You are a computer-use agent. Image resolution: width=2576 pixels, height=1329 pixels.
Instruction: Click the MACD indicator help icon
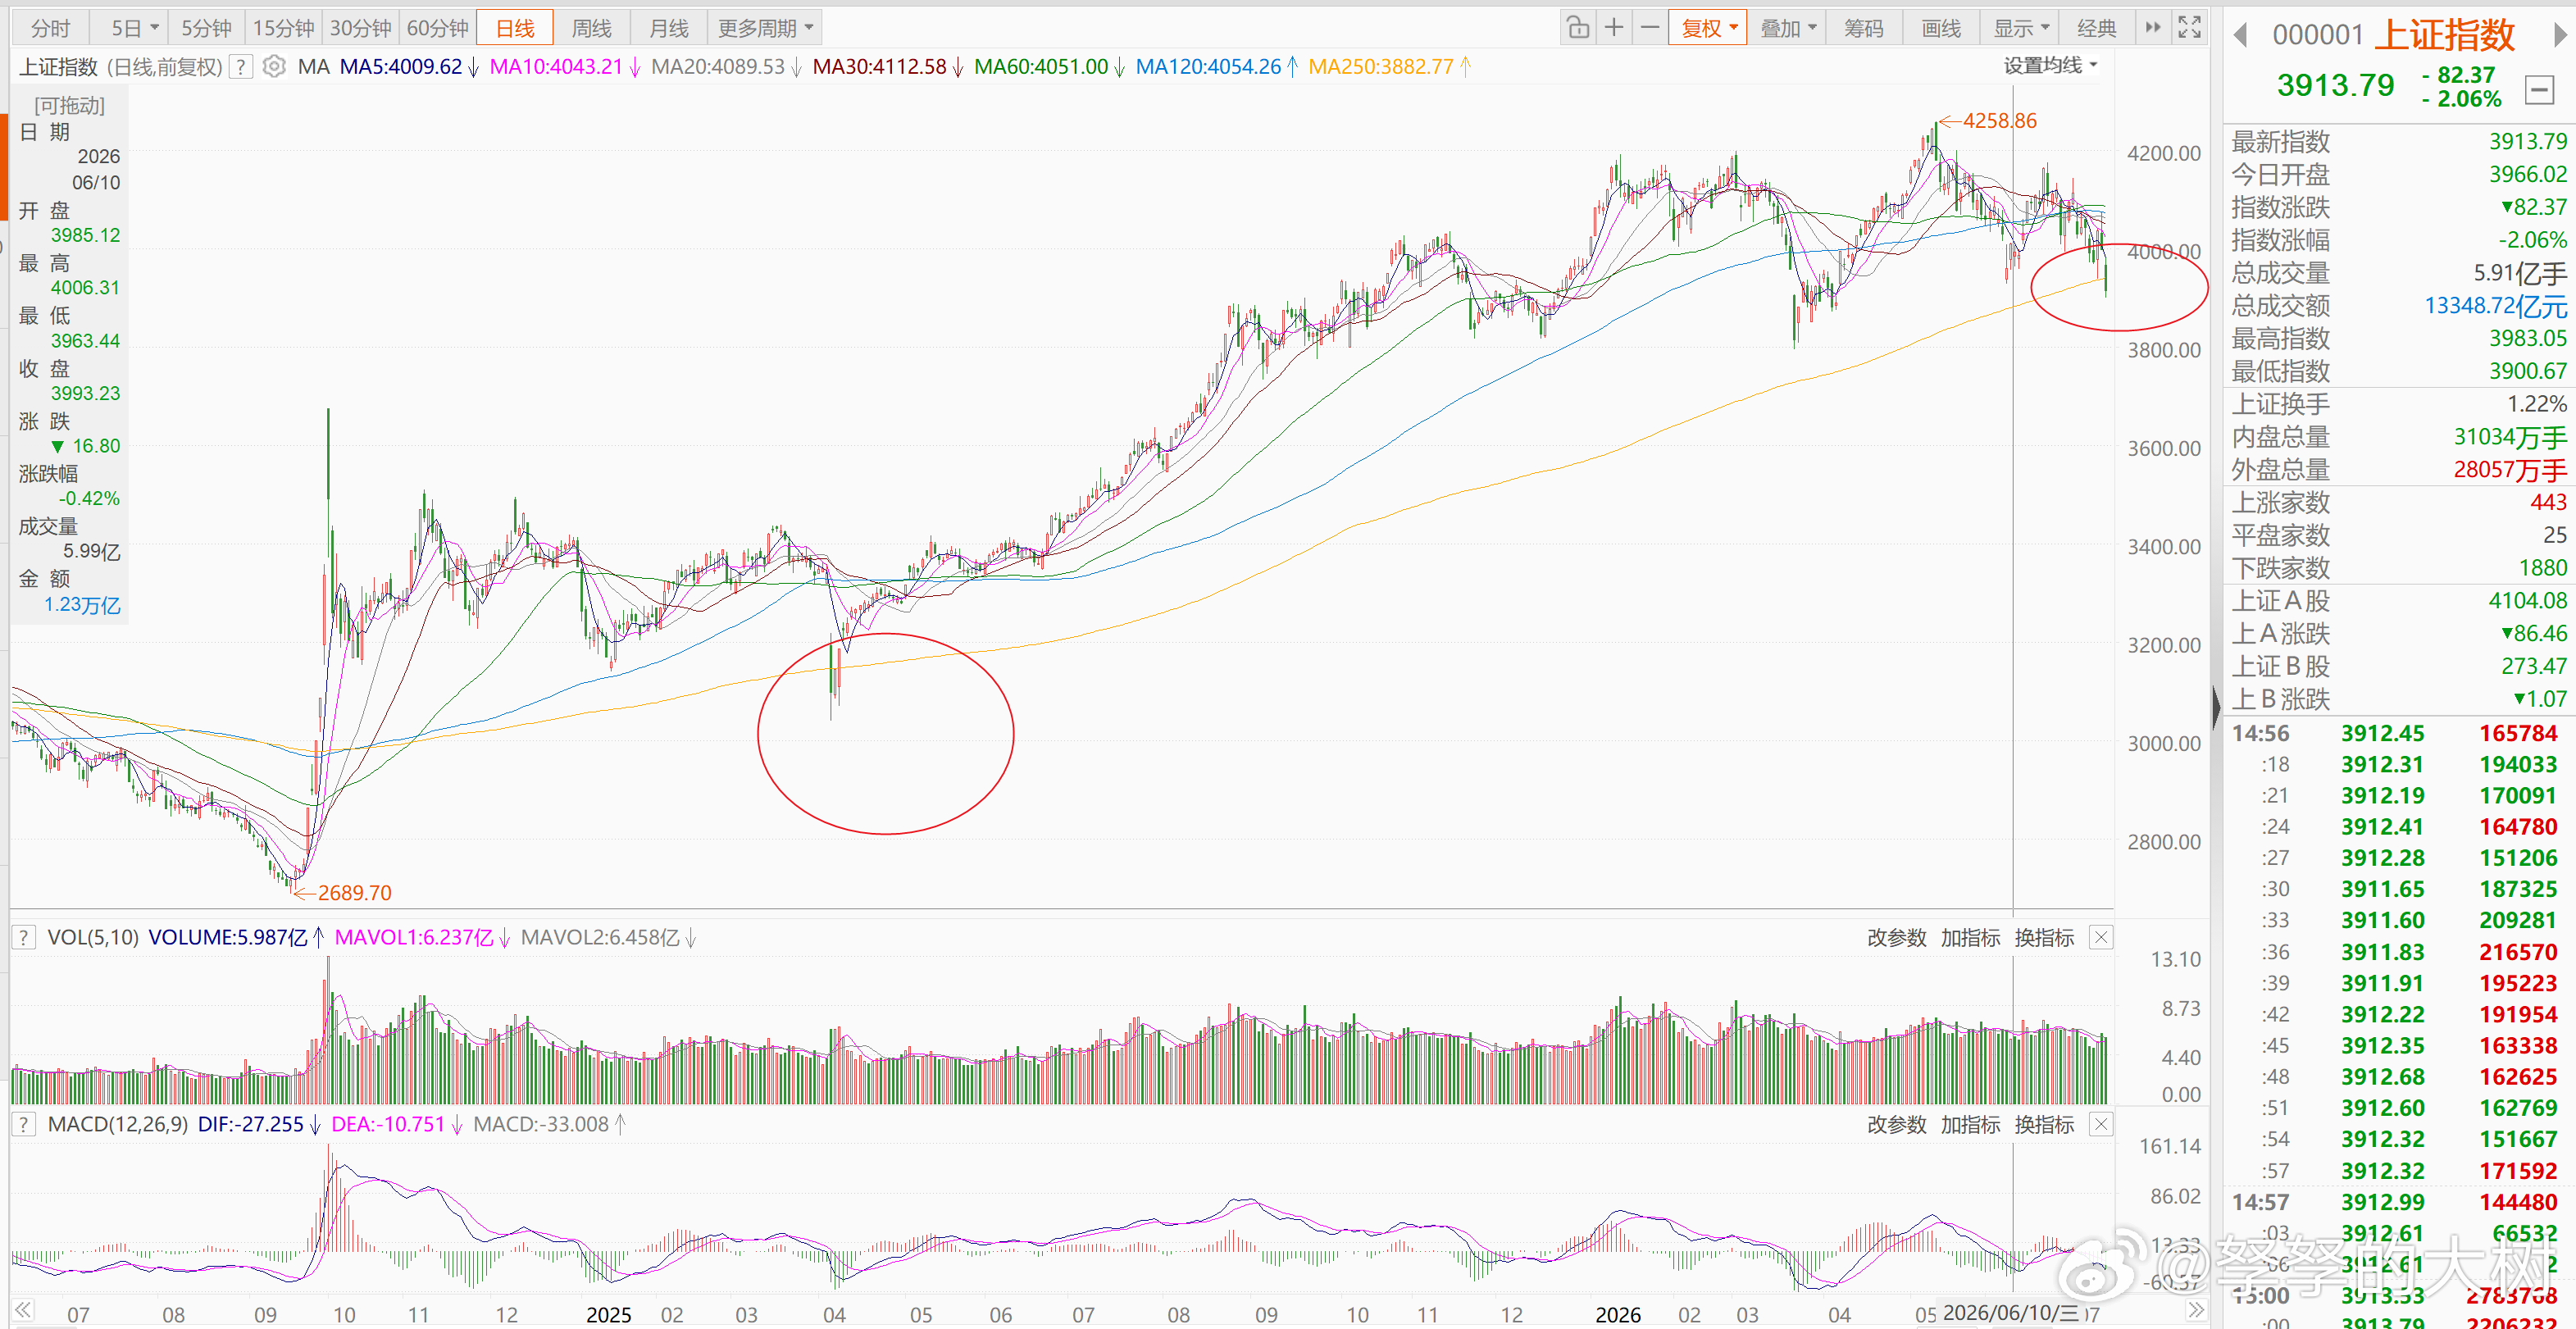pos(24,1125)
